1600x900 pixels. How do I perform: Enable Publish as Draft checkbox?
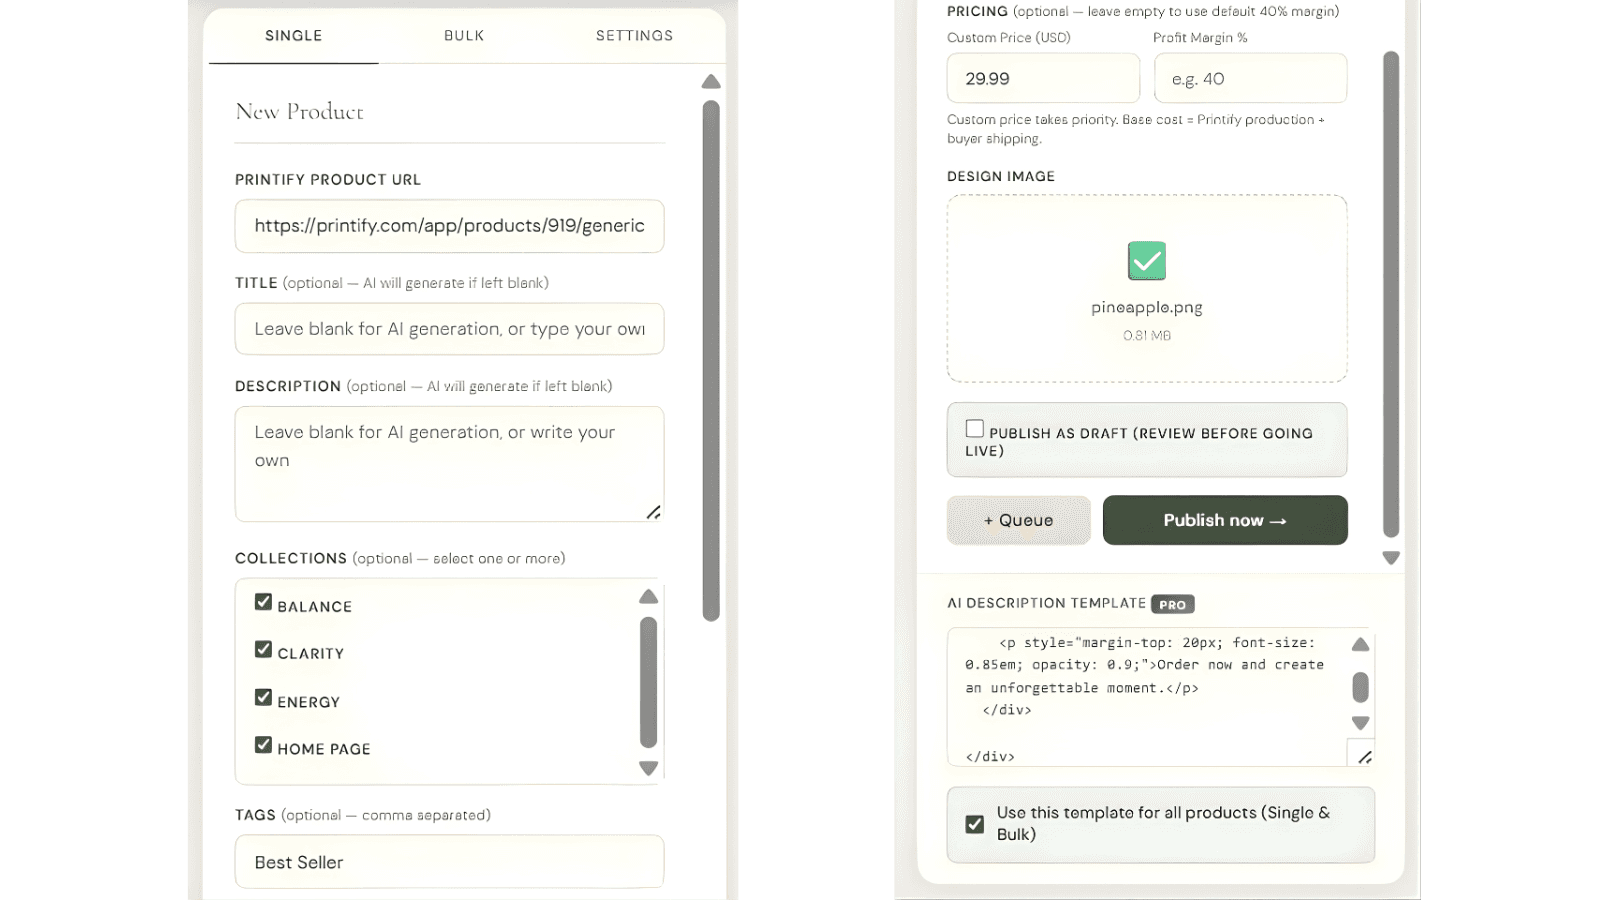pos(975,429)
